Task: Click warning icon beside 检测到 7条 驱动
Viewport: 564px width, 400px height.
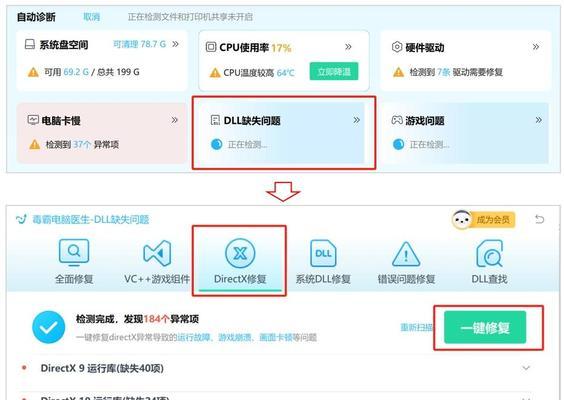Action: point(398,72)
